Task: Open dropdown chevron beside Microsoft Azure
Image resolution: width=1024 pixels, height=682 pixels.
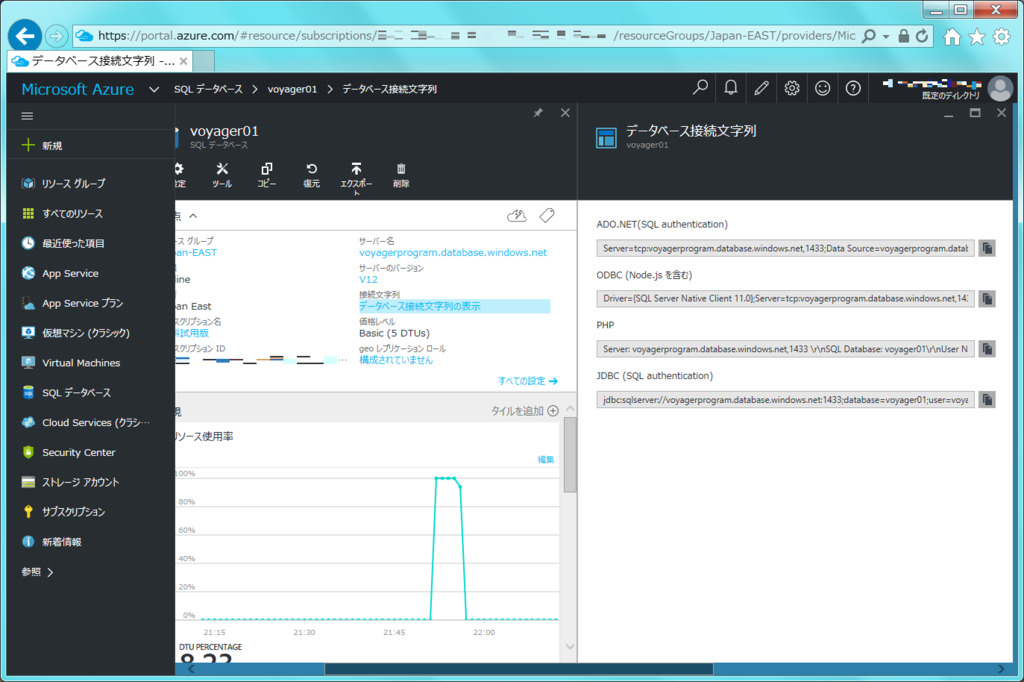Action: point(154,89)
